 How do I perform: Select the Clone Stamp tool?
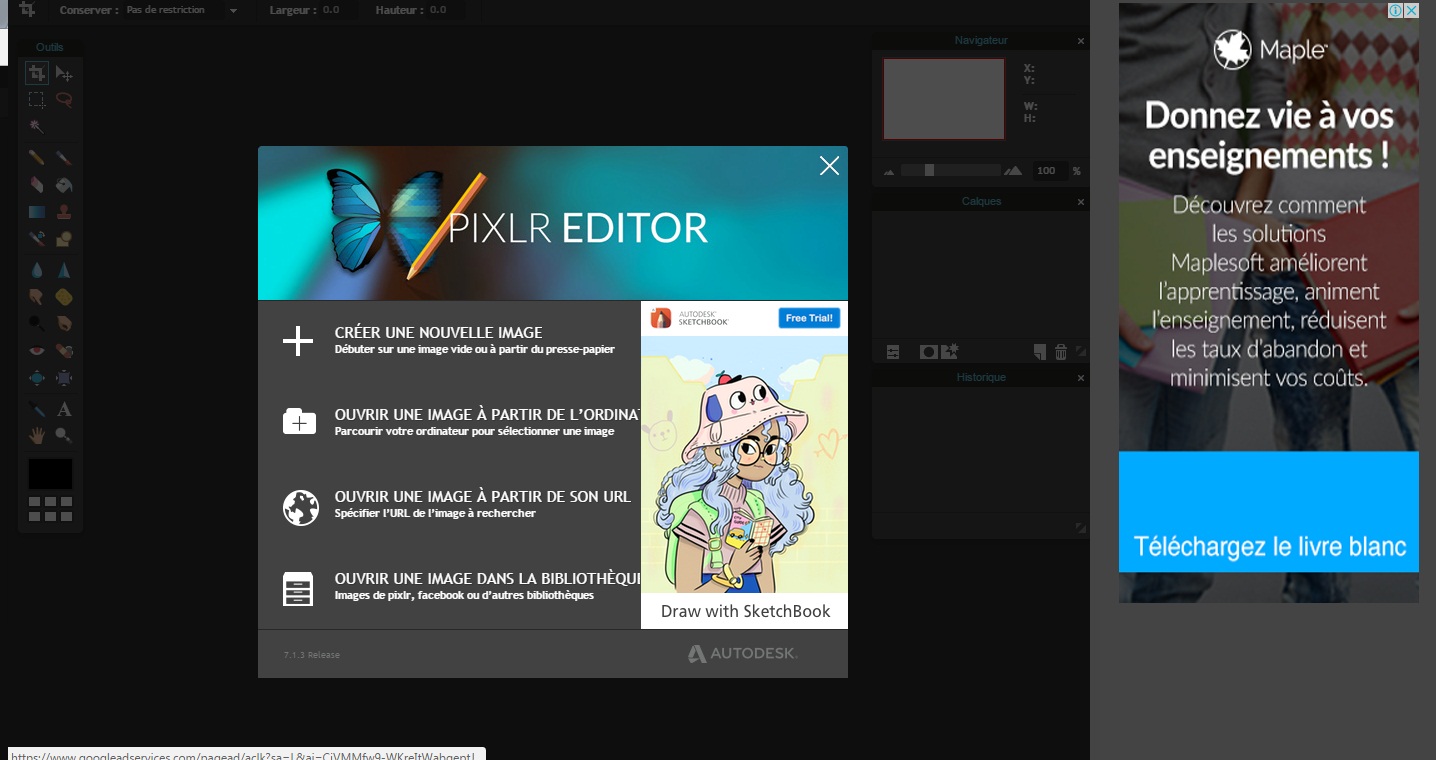coord(64,212)
